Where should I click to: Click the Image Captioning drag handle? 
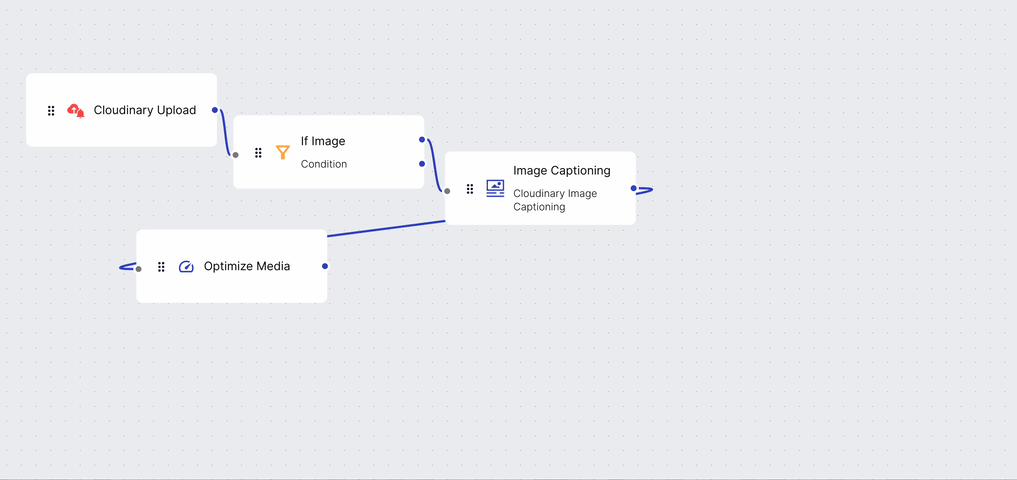tap(470, 189)
